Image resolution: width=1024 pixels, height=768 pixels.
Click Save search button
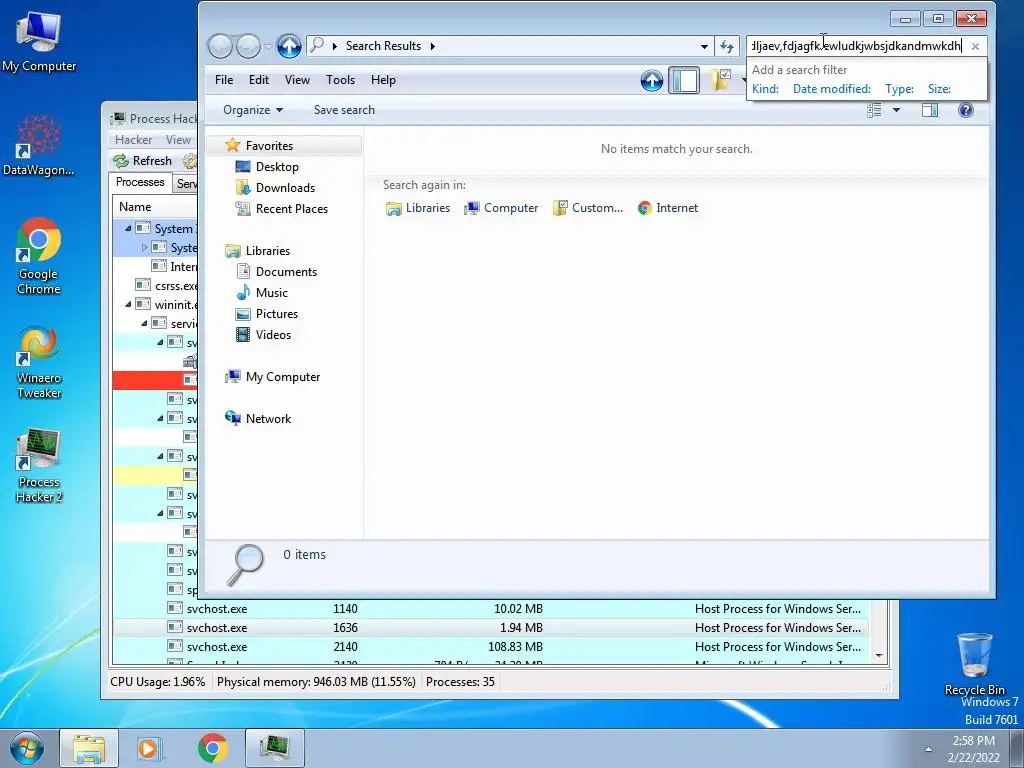coord(344,110)
